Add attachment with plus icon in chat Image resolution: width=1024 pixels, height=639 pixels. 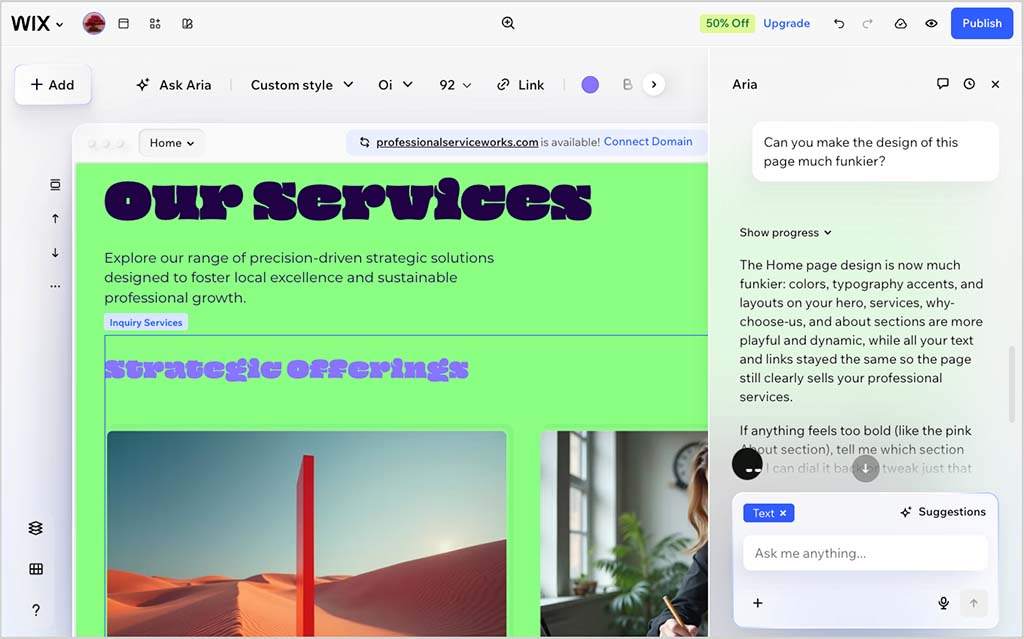click(758, 602)
